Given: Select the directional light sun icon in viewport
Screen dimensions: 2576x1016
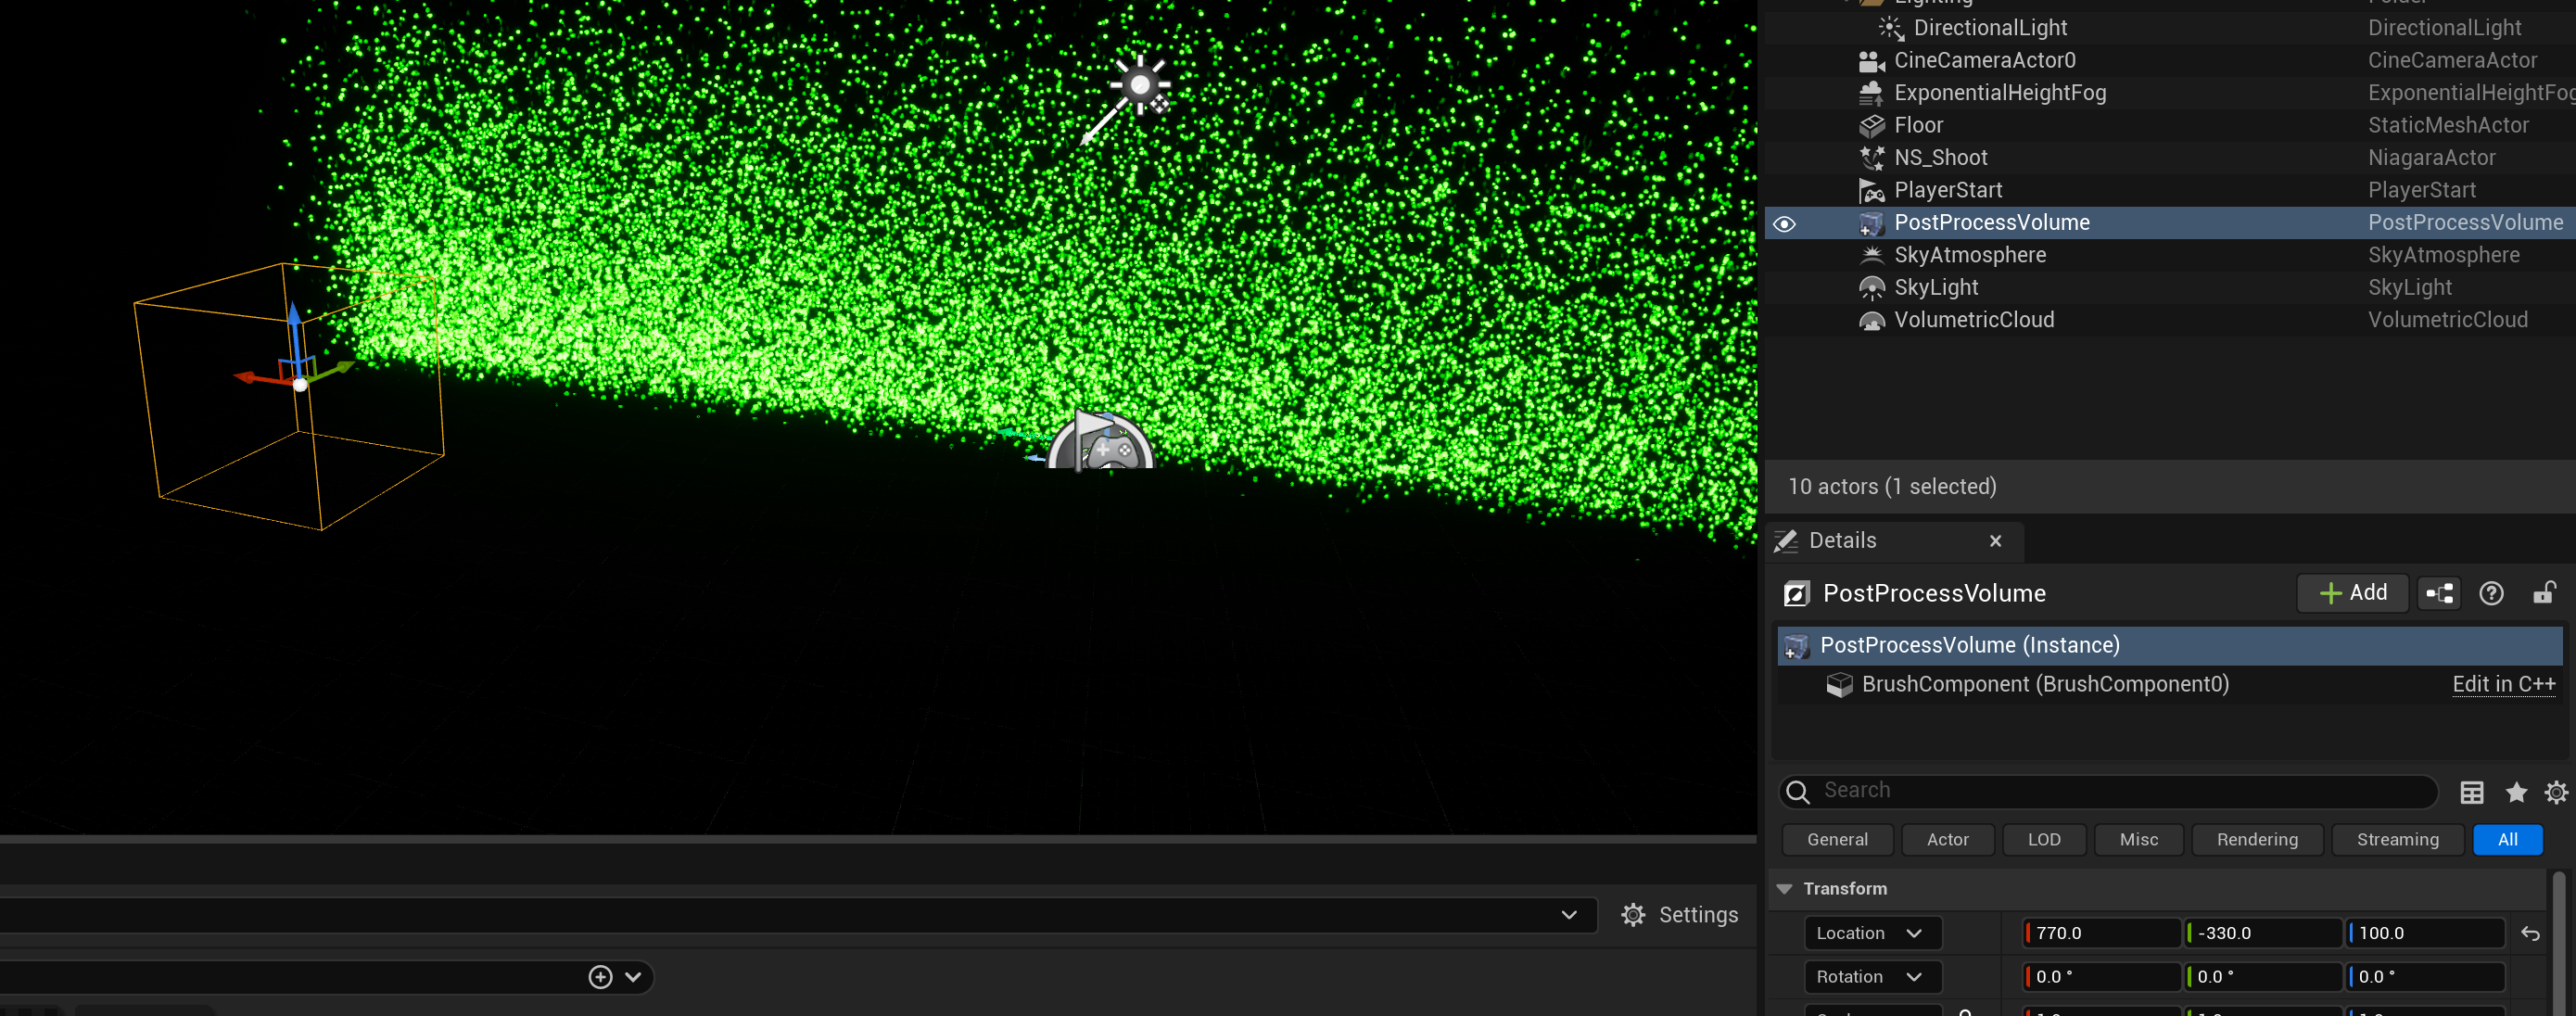Looking at the screenshot, I should click(1139, 84).
